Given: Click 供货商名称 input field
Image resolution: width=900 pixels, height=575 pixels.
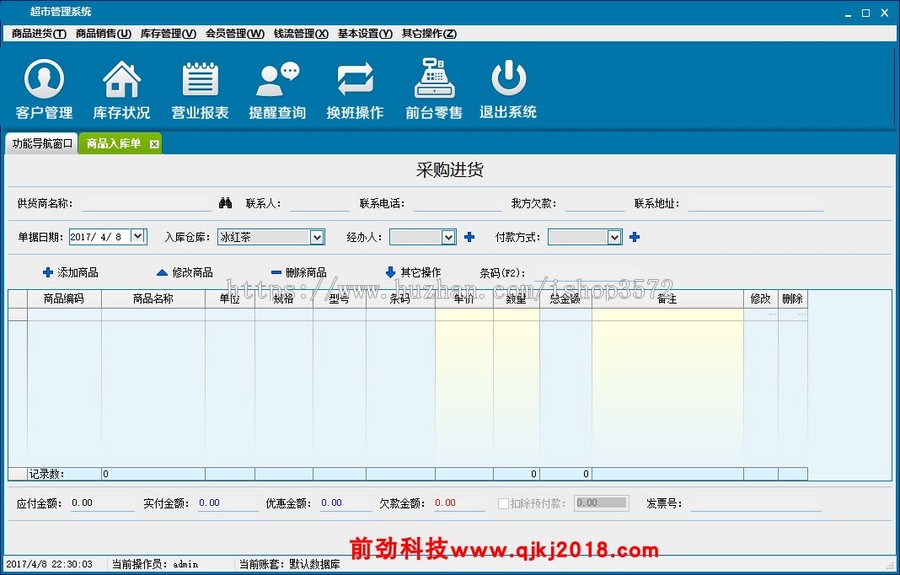Looking at the screenshot, I should pos(146,203).
